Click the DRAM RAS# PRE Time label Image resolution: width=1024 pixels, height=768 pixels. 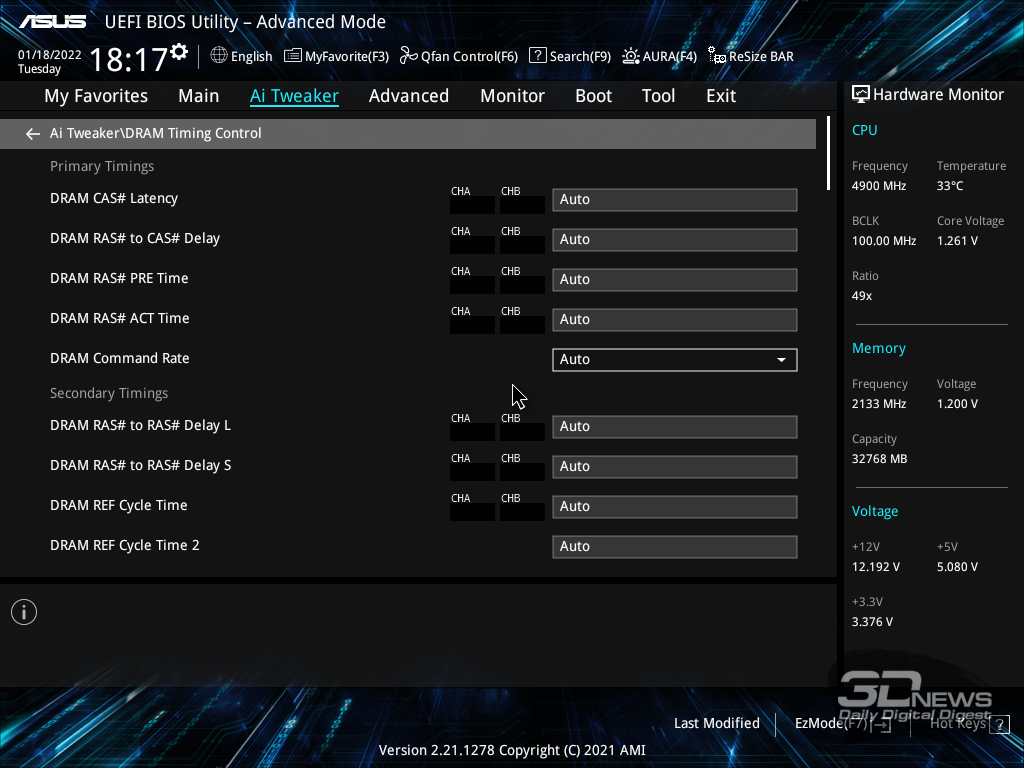(119, 279)
